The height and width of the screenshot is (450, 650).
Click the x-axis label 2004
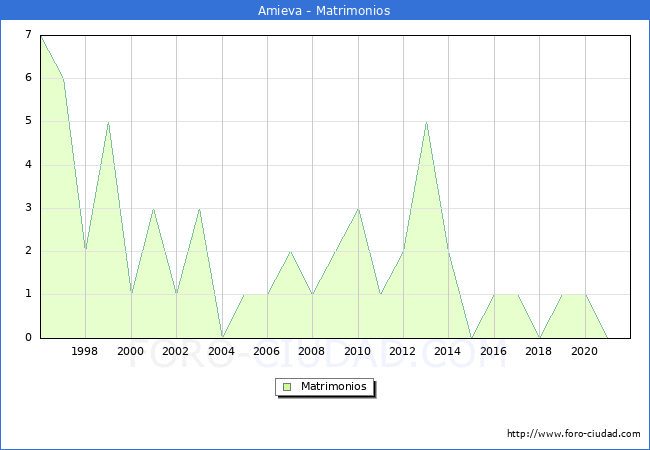click(221, 351)
